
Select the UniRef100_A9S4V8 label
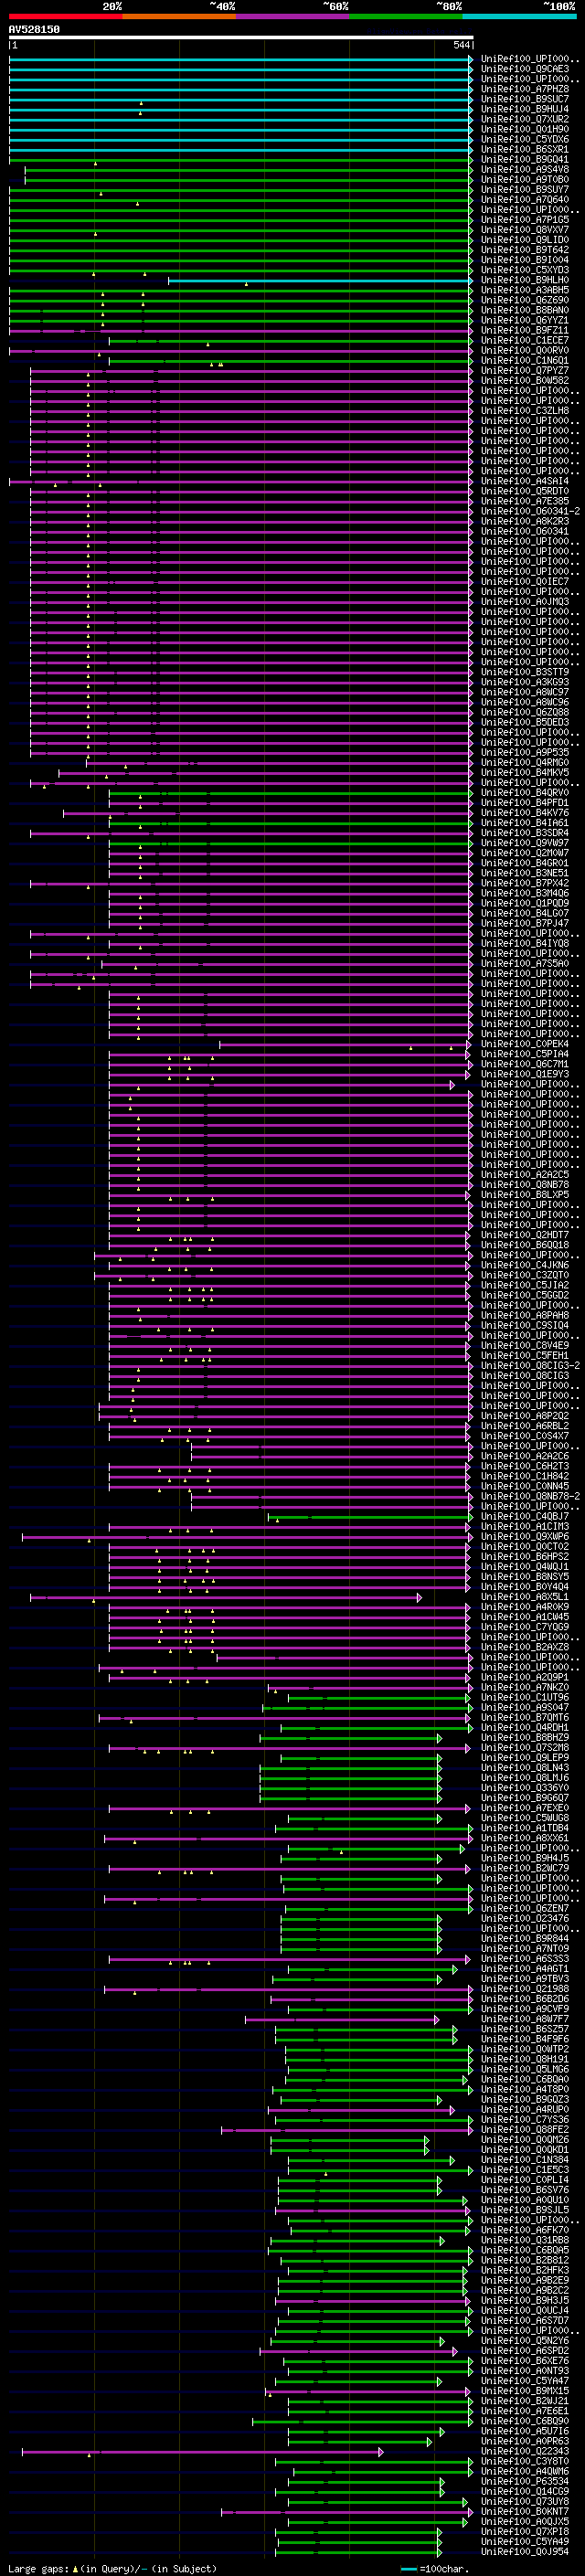point(525,170)
